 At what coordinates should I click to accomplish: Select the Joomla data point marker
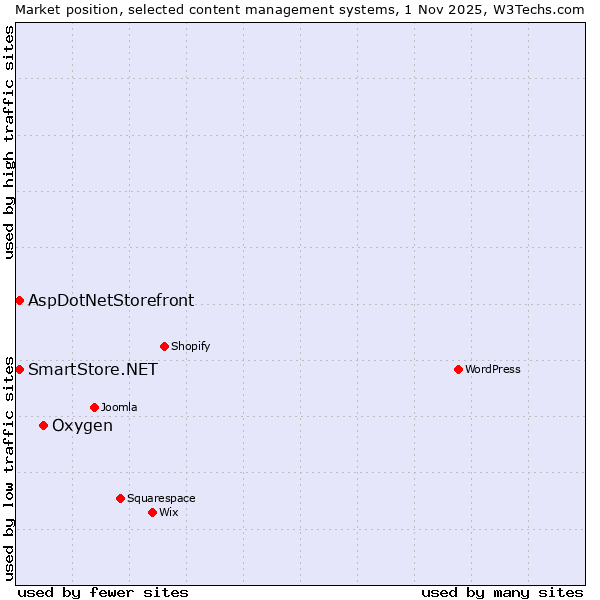[94, 407]
